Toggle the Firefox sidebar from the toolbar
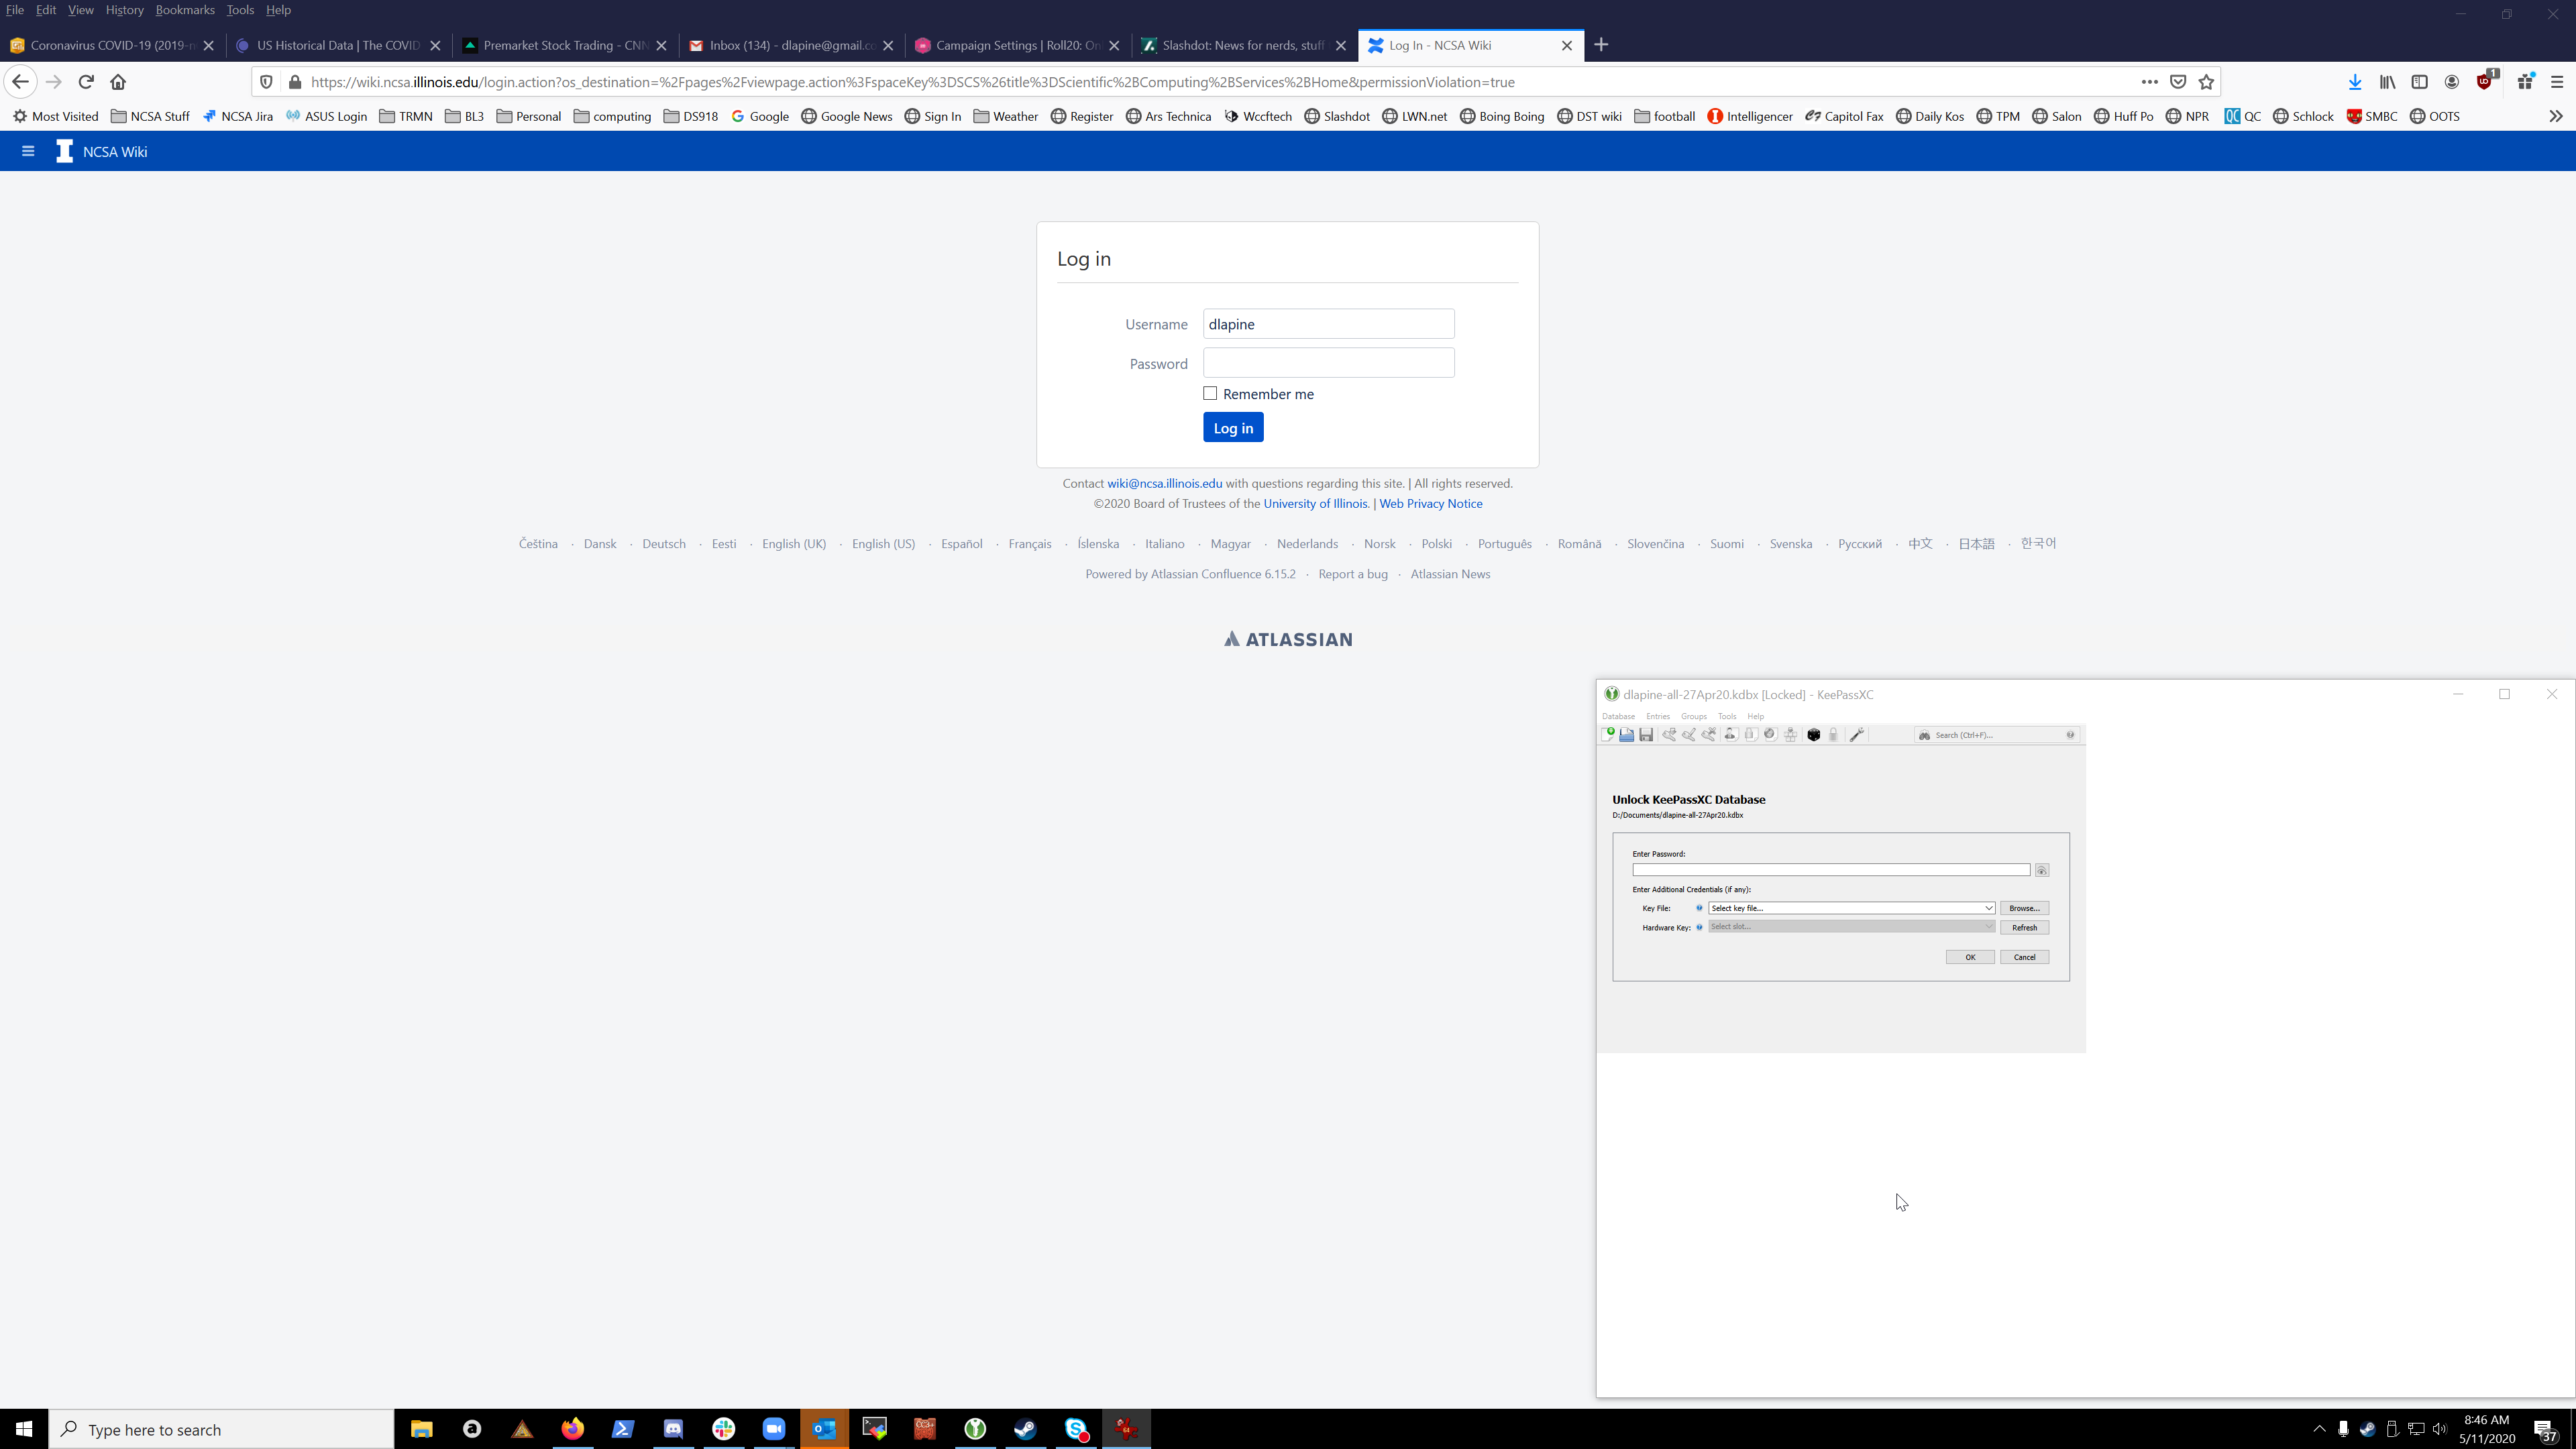This screenshot has width=2576, height=1449. (x=2420, y=82)
